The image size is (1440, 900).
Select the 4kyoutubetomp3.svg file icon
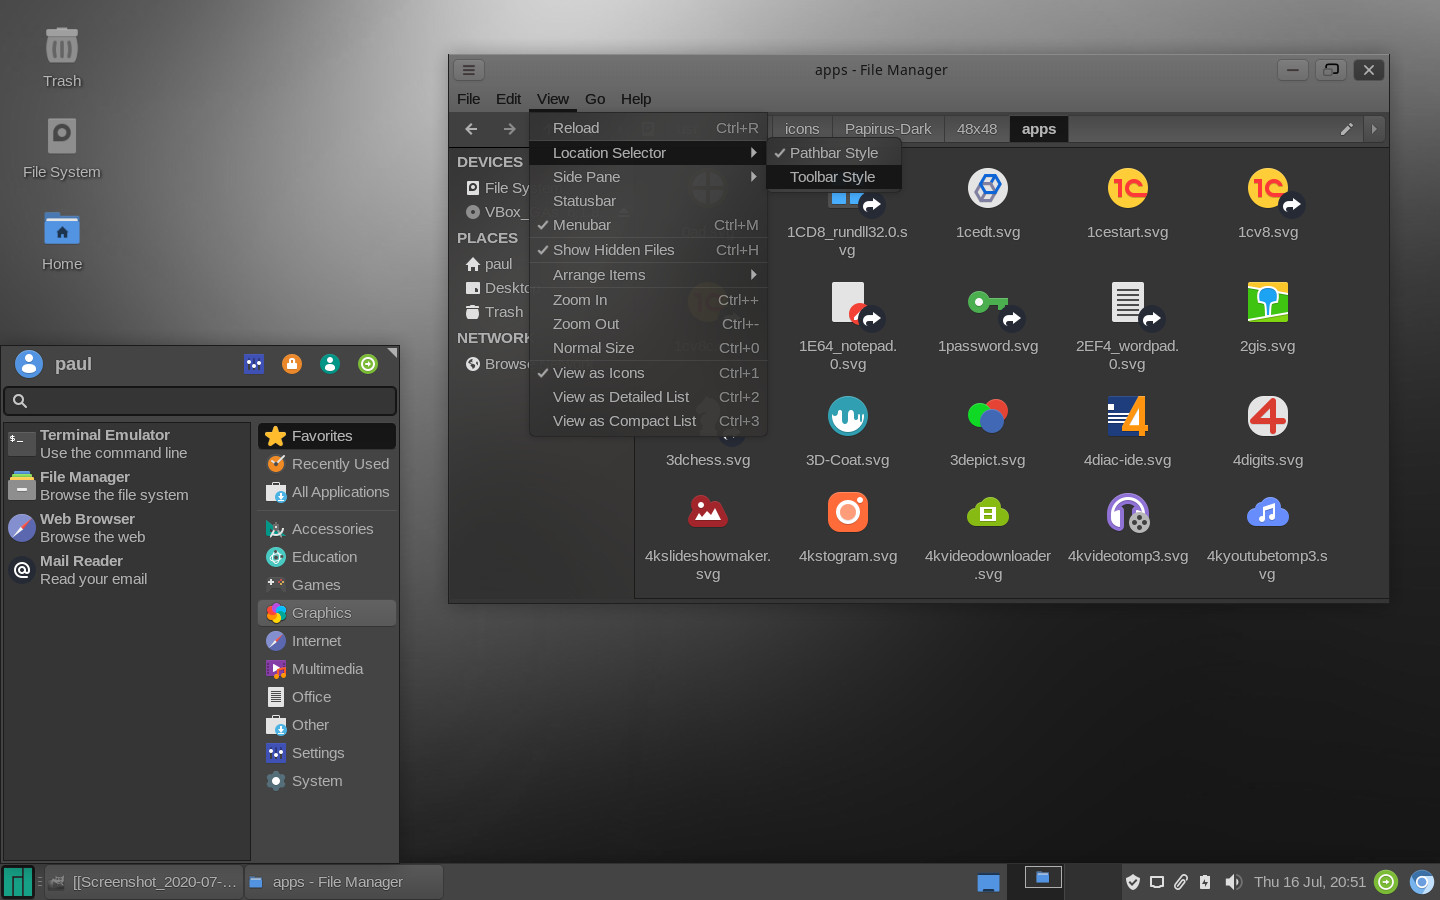pyautogui.click(x=1268, y=513)
